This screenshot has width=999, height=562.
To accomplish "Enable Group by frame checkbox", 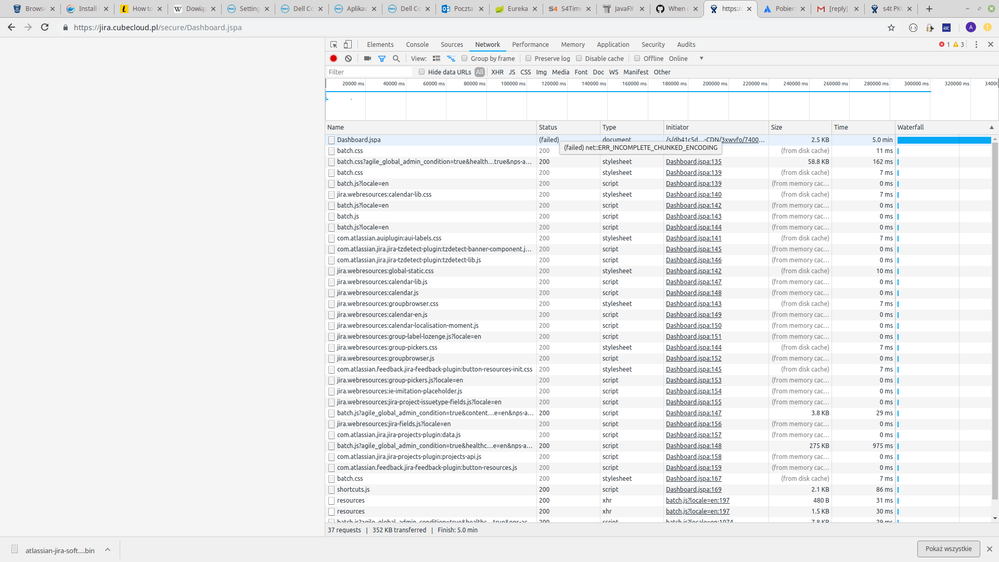I will pos(464,59).
